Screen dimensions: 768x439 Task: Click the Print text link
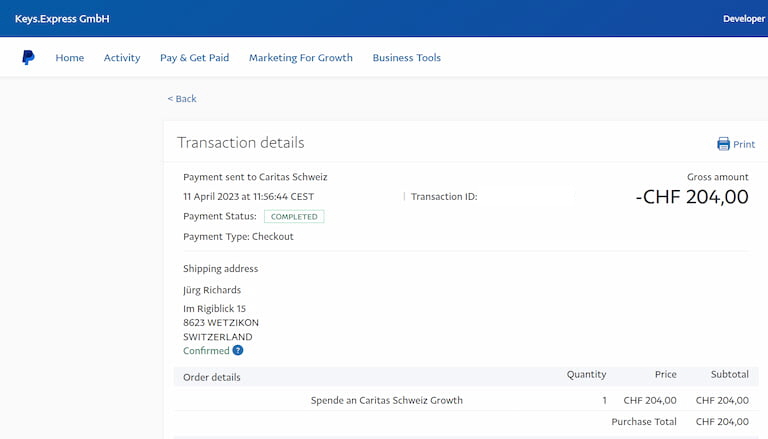(744, 145)
